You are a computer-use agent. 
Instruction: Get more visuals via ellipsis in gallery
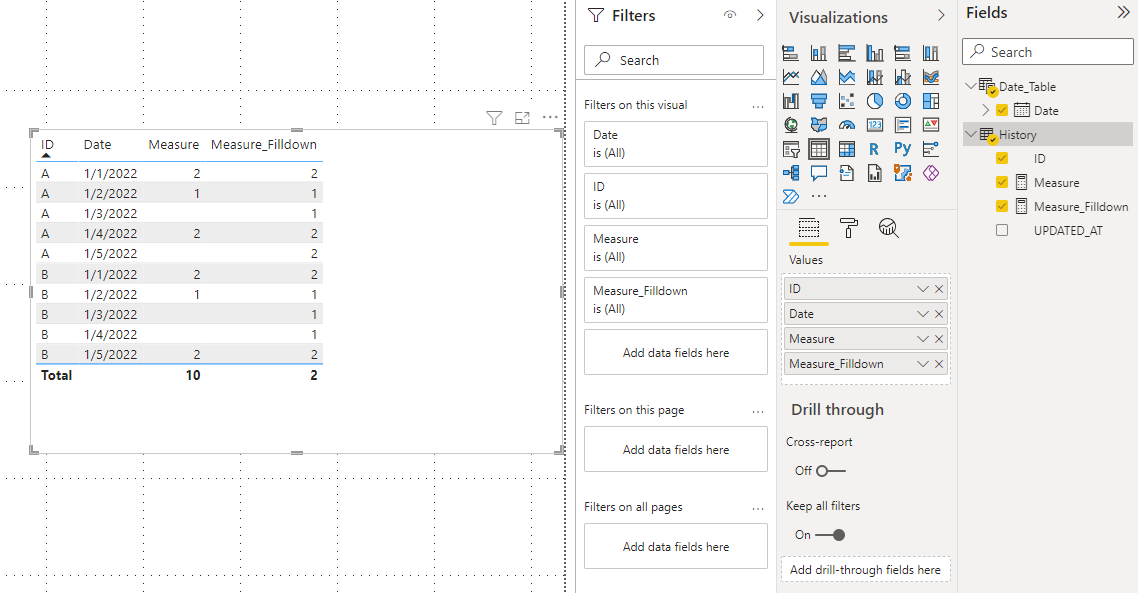tap(819, 197)
